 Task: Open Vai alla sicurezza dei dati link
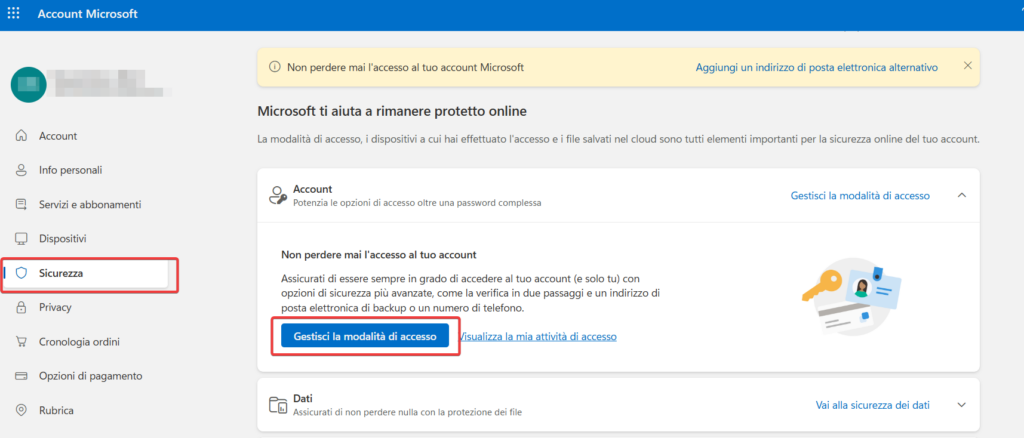872,405
